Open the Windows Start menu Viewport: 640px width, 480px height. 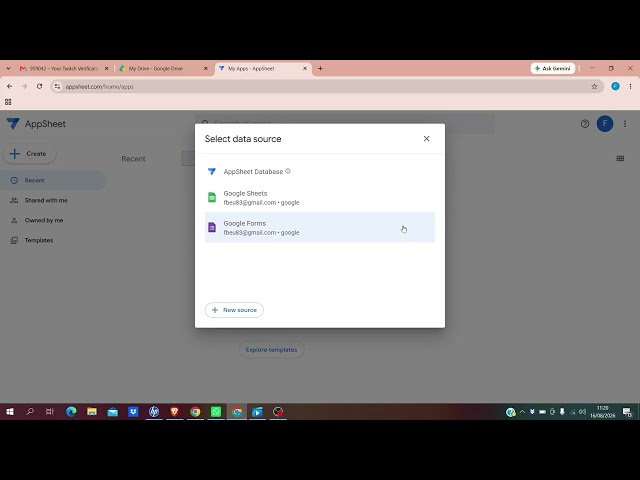pyautogui.click(x=10, y=412)
